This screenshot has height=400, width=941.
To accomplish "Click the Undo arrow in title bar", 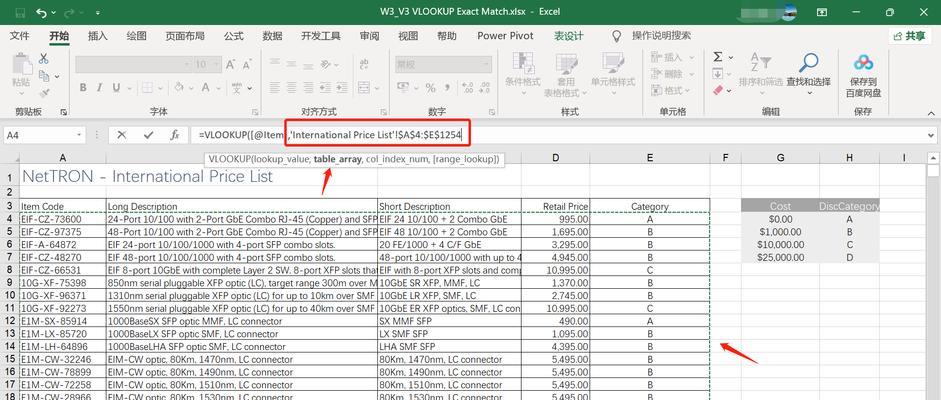I will tap(41, 12).
